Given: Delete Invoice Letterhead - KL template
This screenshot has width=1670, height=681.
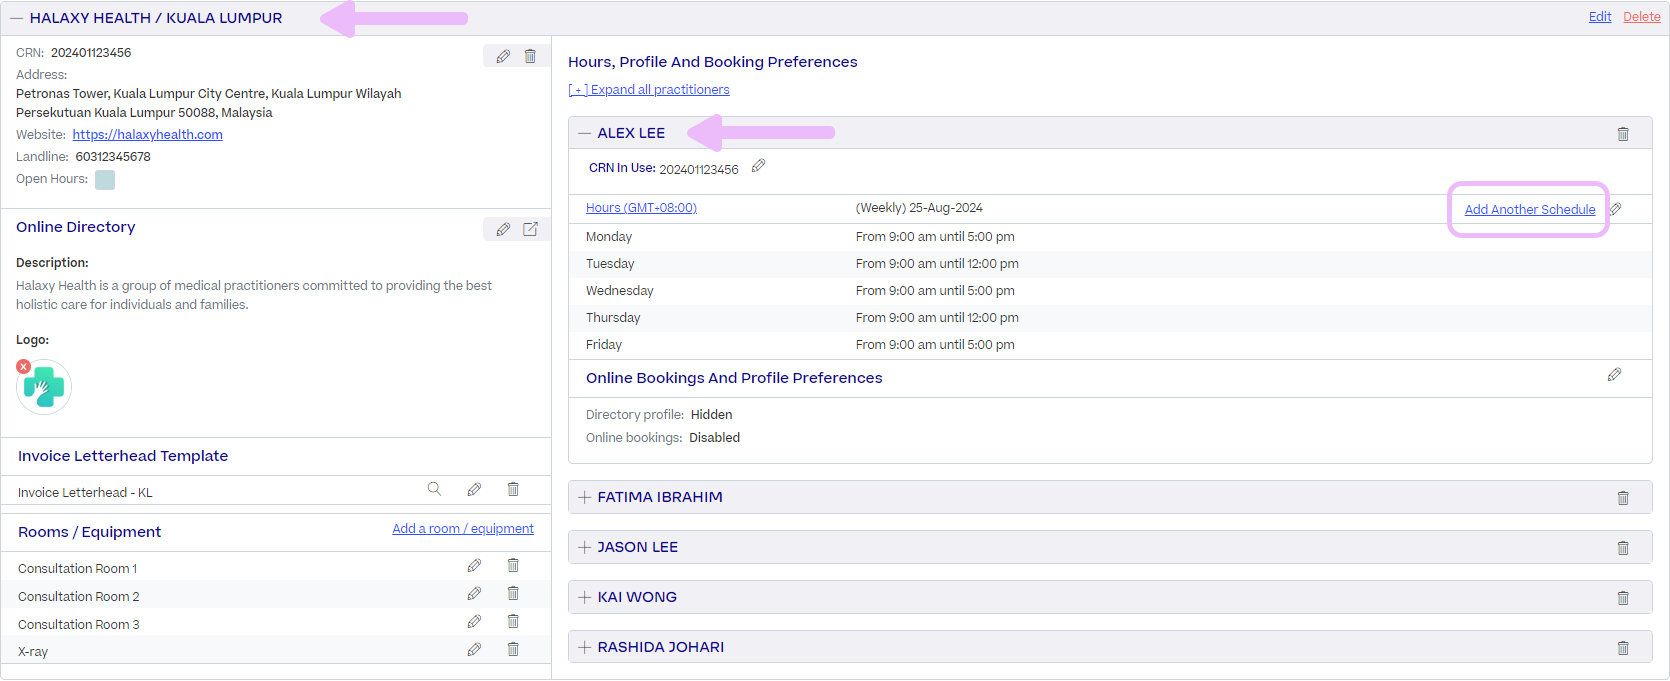Looking at the screenshot, I should point(513,489).
